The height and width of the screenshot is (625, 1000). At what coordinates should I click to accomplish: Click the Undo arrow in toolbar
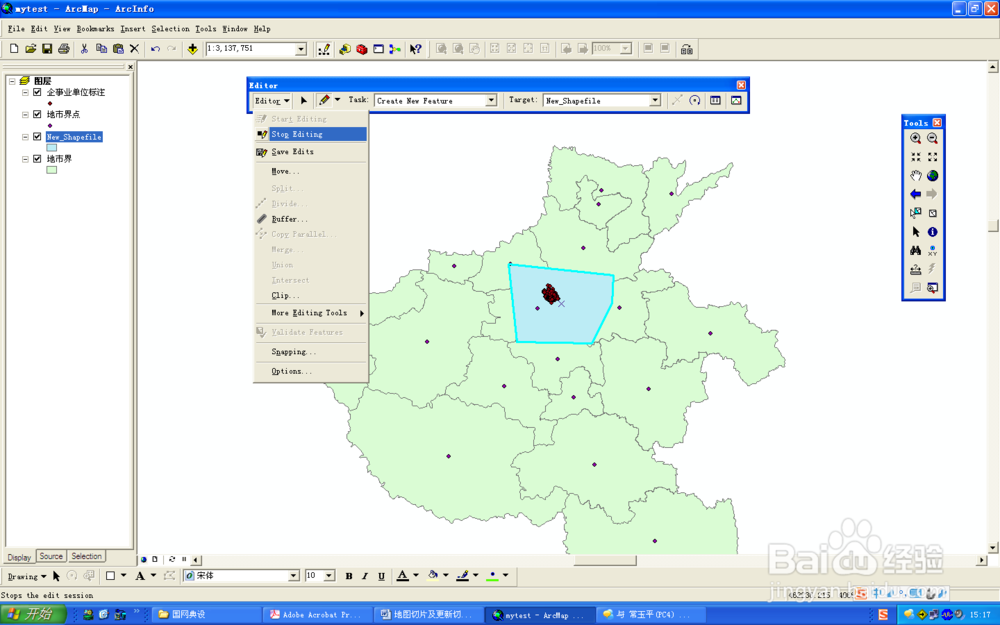tap(155, 48)
